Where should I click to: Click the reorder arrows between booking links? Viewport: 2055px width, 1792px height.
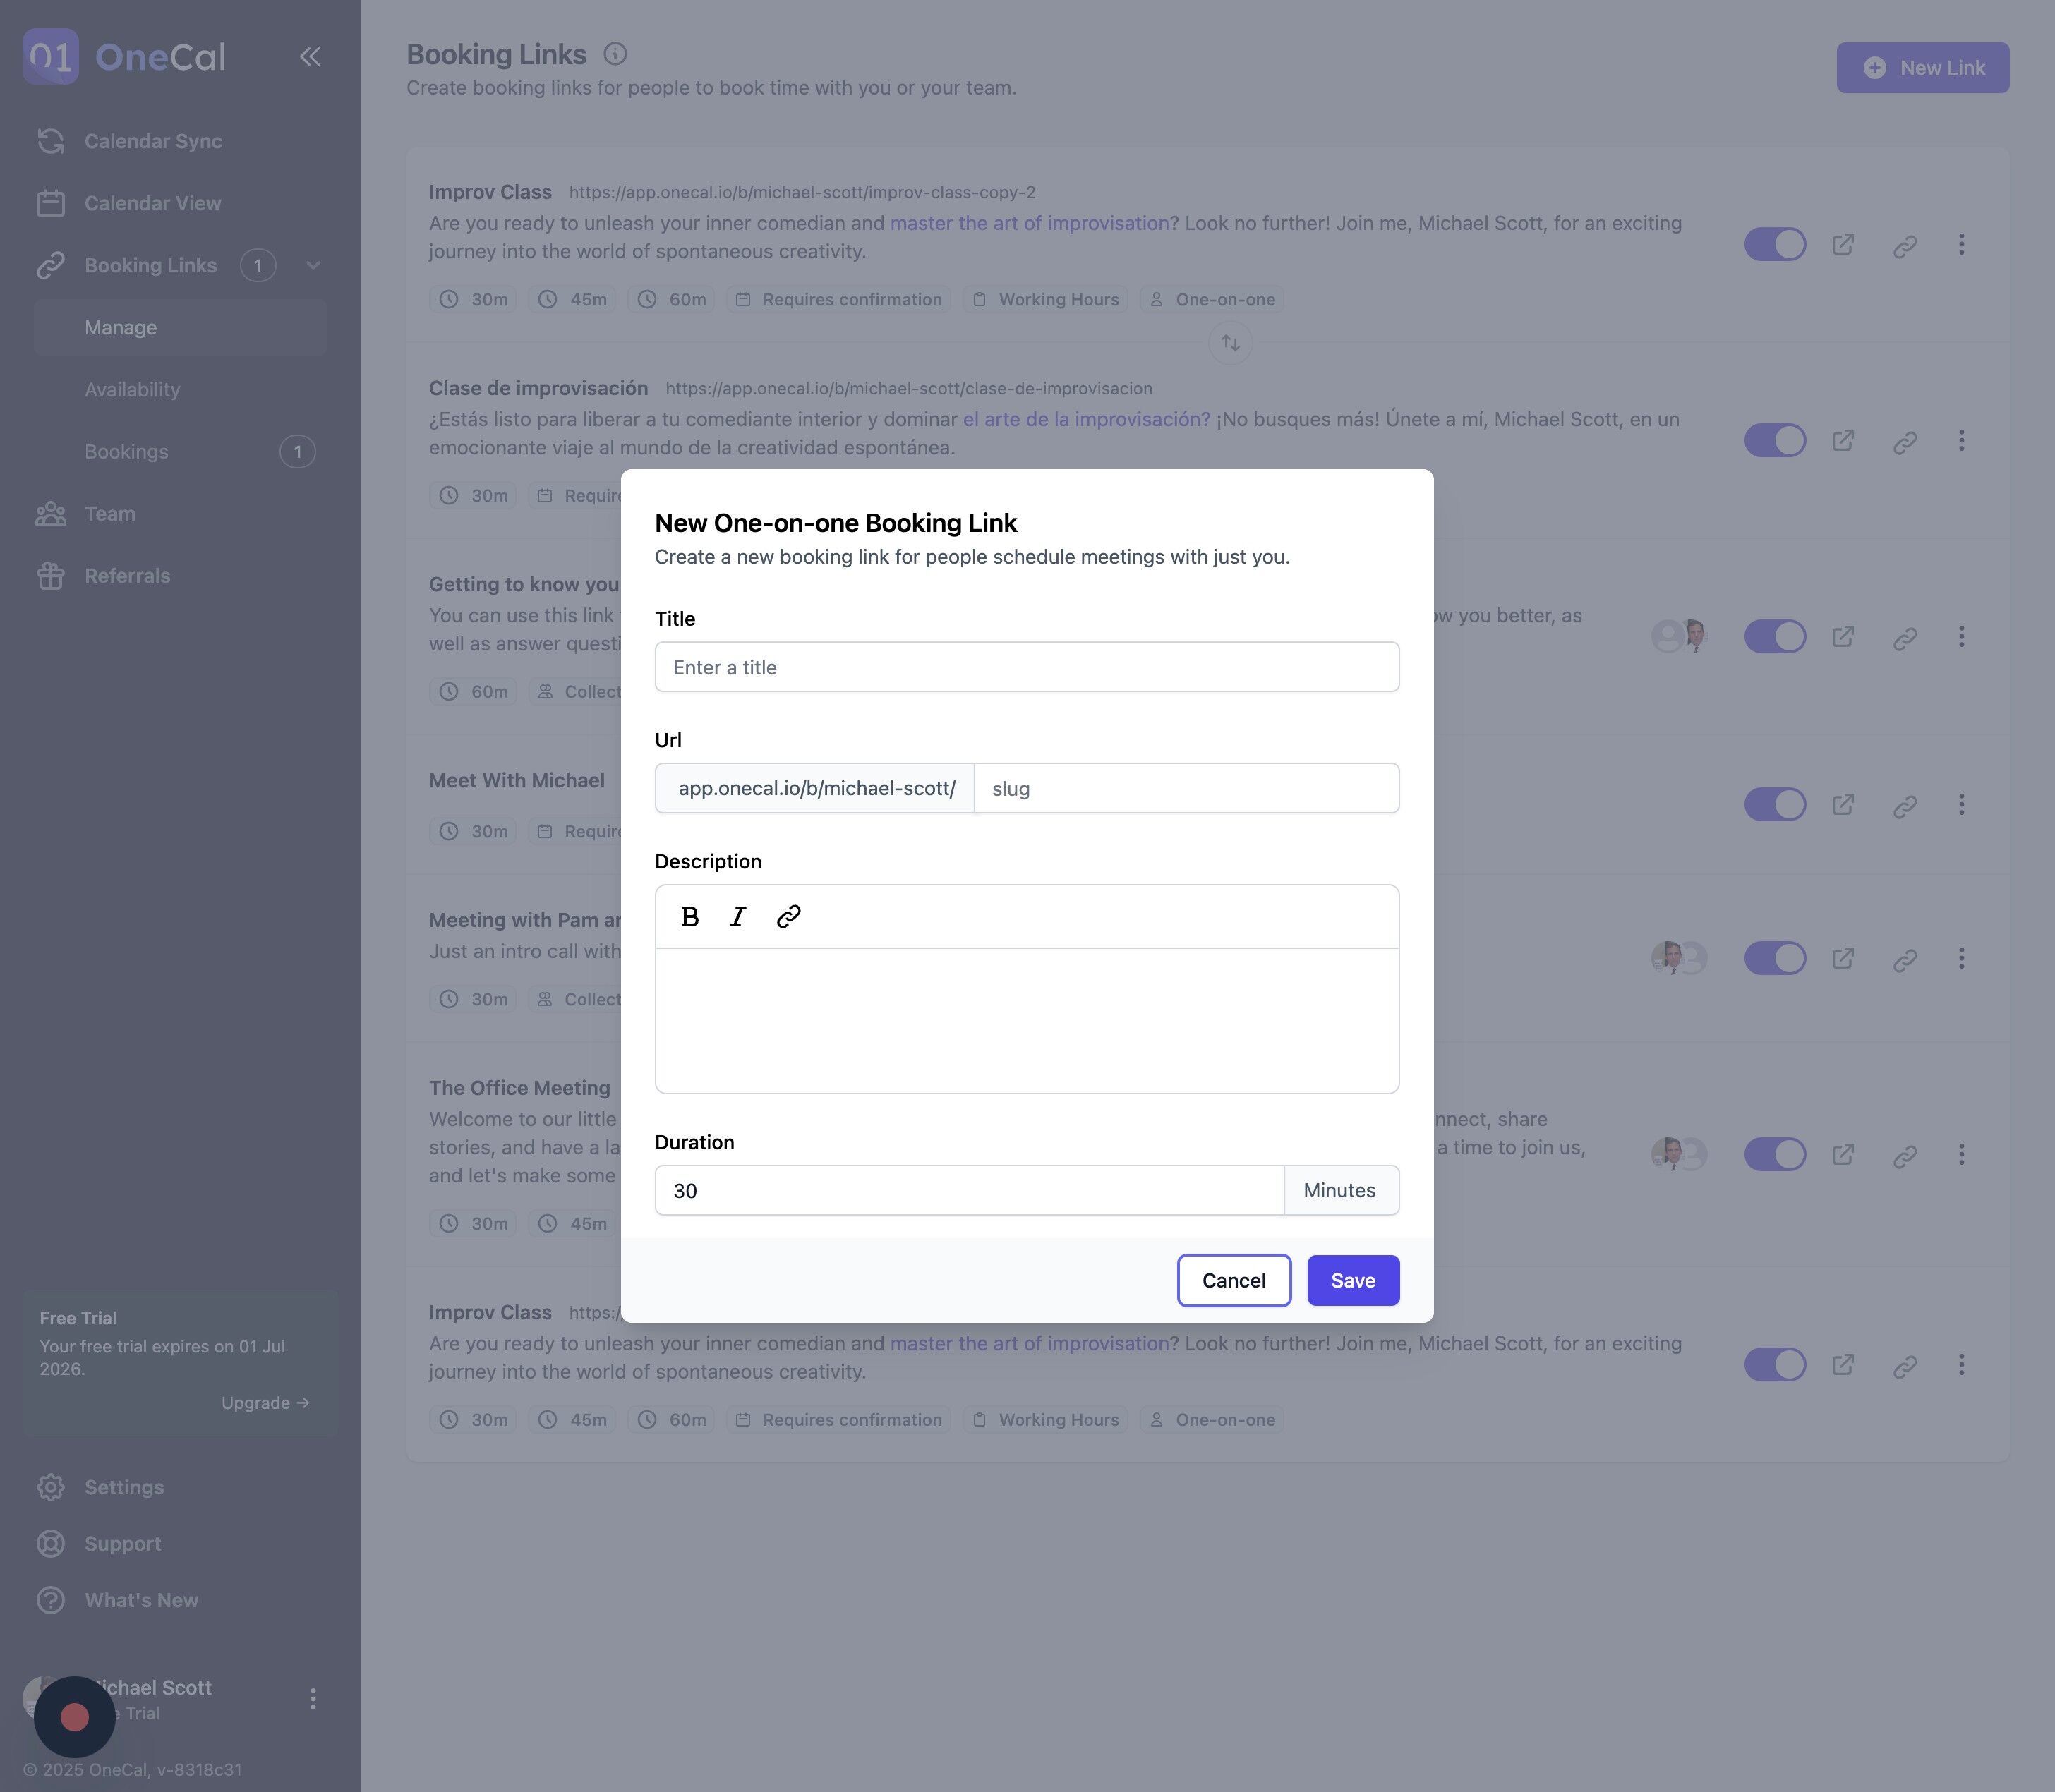tap(1230, 343)
